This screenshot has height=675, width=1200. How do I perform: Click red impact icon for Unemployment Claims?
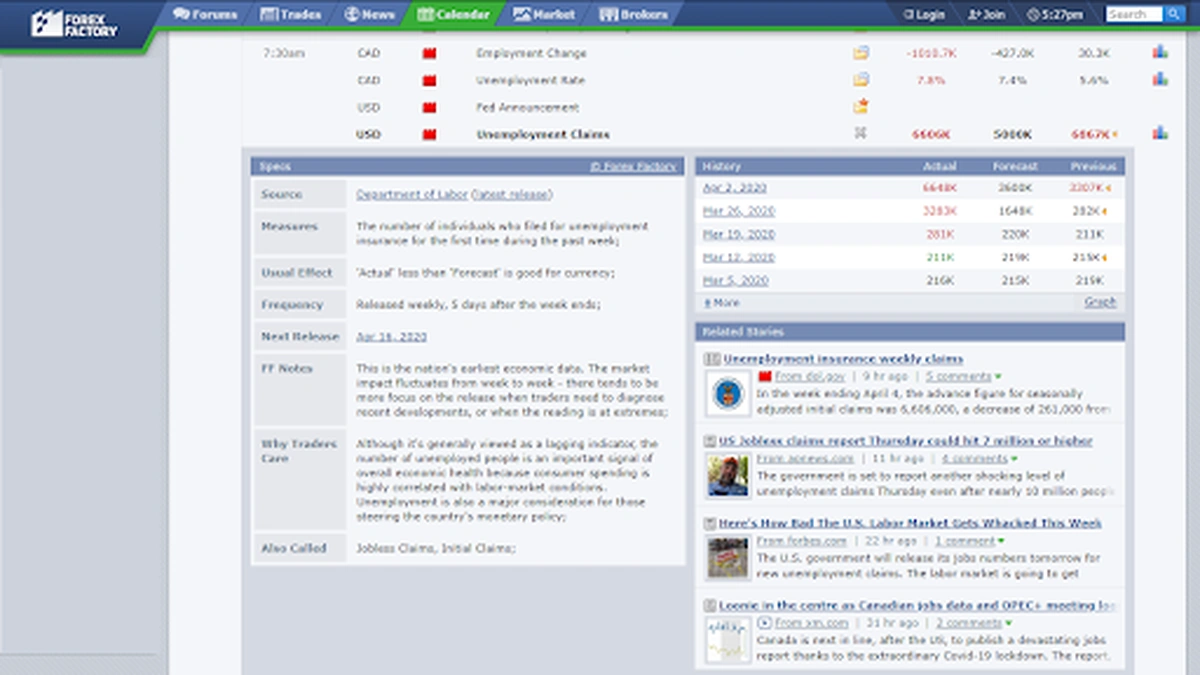tap(430, 134)
